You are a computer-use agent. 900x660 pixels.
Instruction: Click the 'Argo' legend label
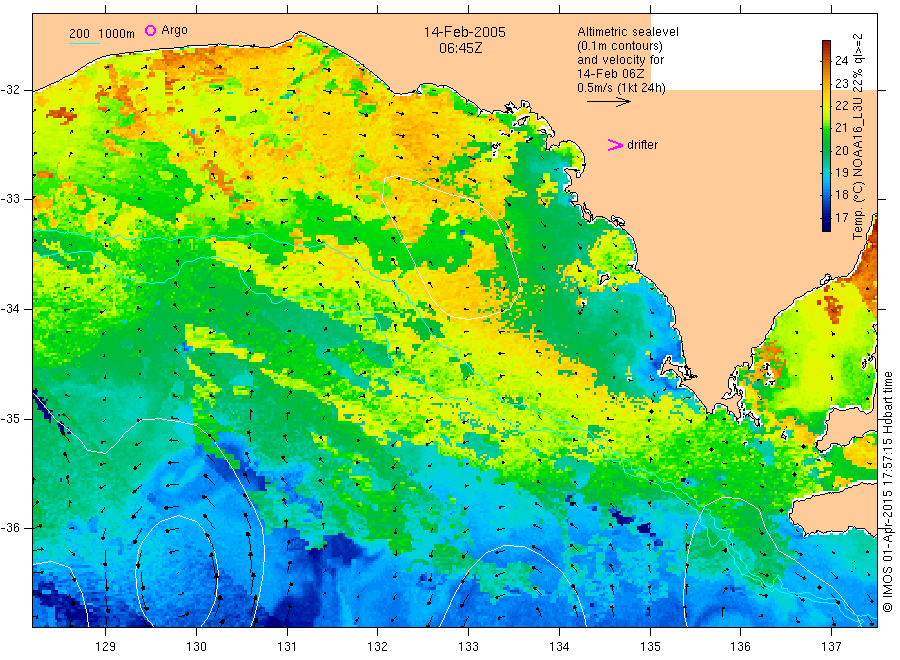click(174, 30)
